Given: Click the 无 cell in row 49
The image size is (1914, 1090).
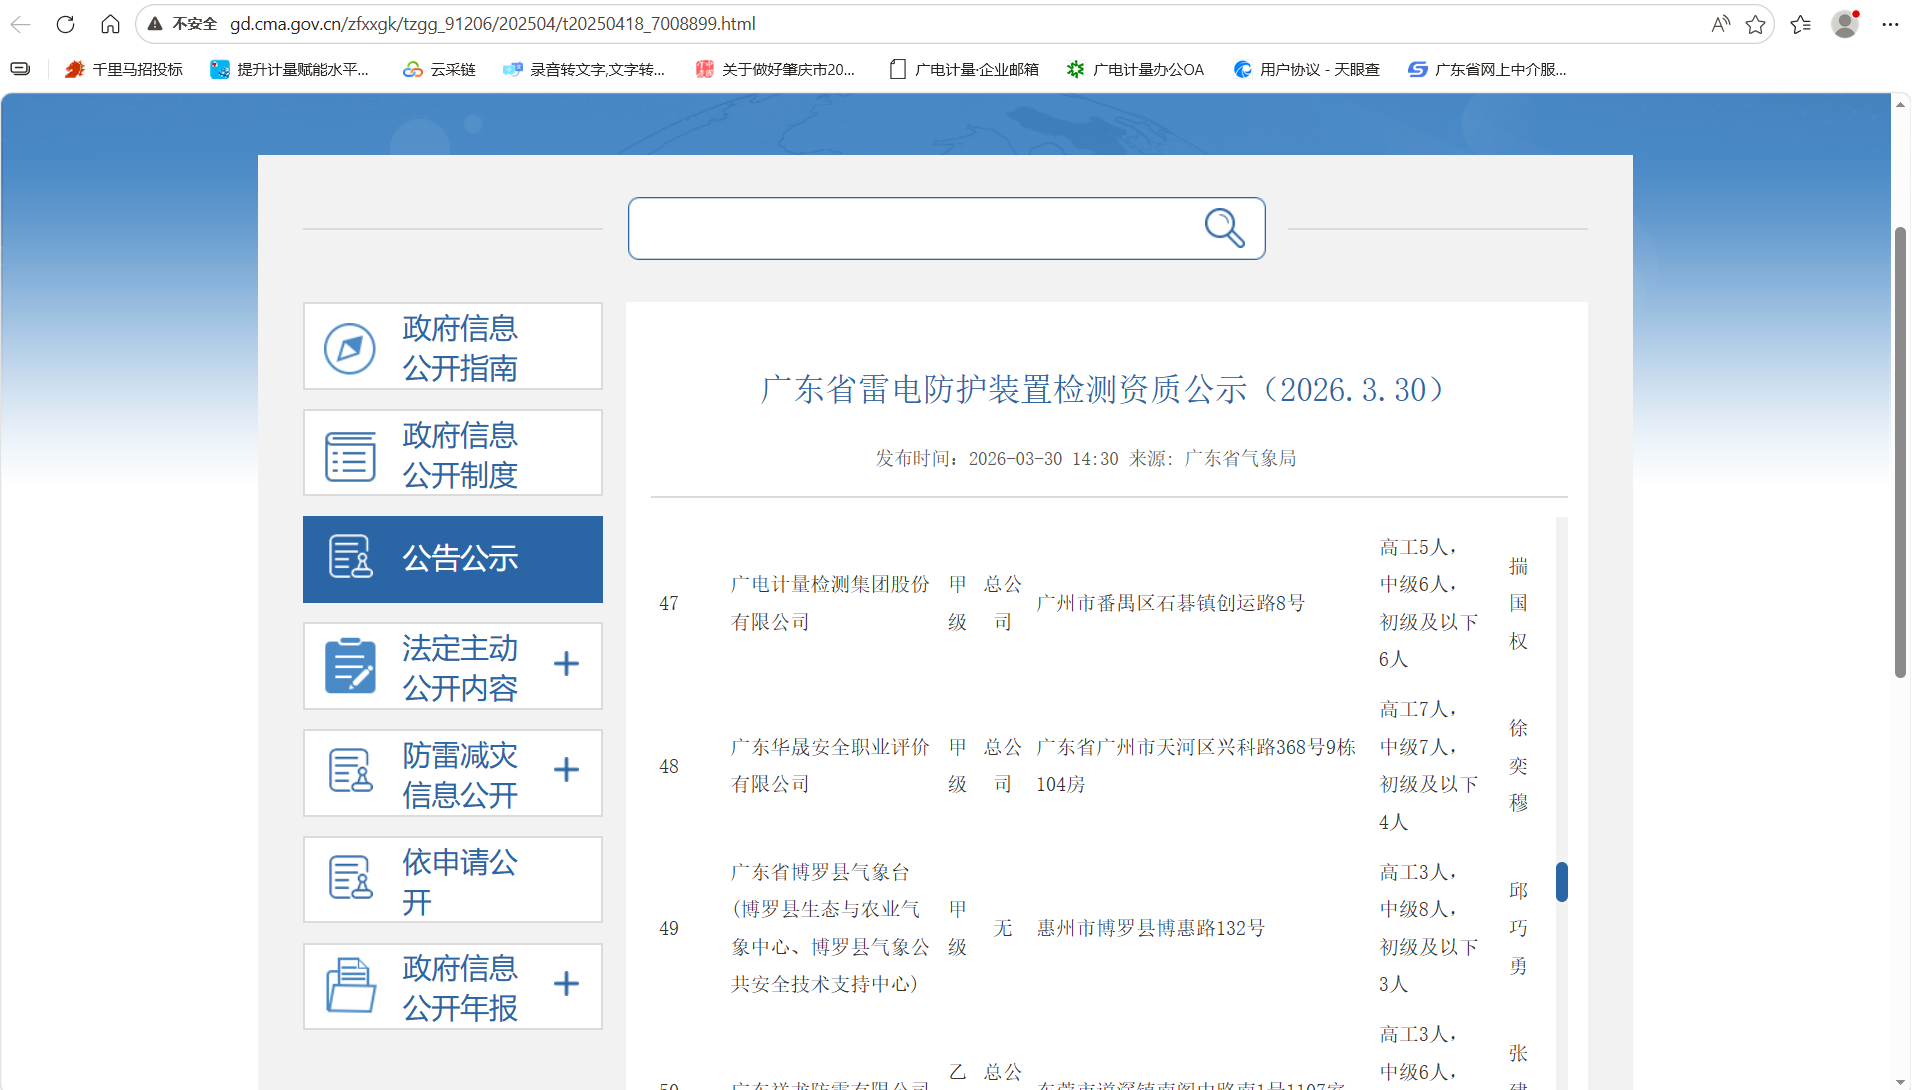Looking at the screenshot, I should tap(1003, 928).
